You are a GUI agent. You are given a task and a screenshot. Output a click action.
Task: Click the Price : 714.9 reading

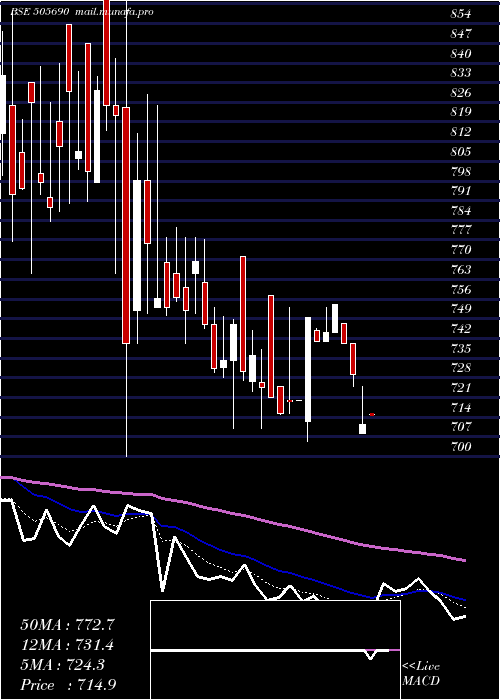(x=69, y=685)
